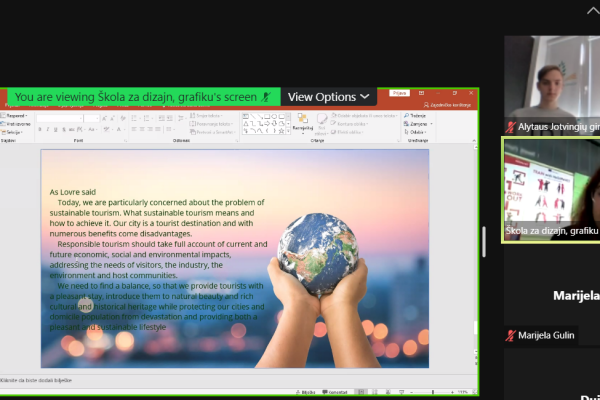Viewport: 600px width, 400px height.
Task: Increase font size with larger A icon
Action: 104,118
